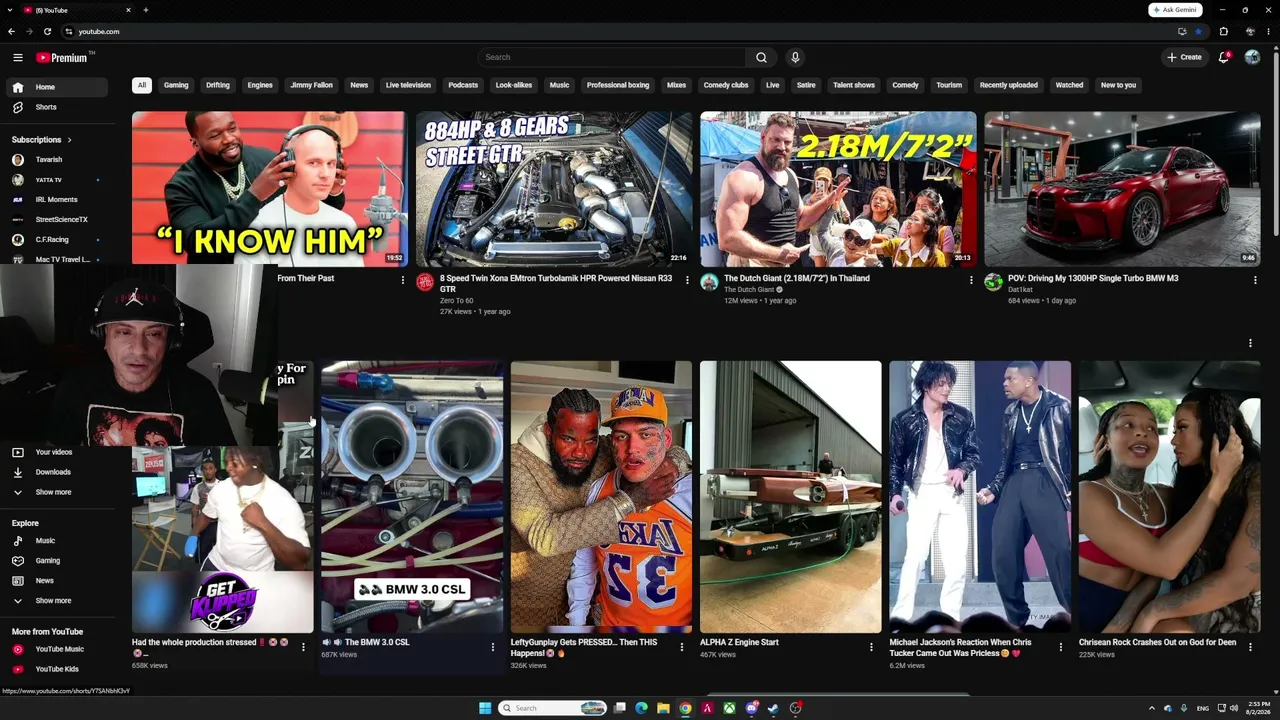Viewport: 1280px width, 720px height.
Task: Open options for the Nissan R33 GTR video
Action: [x=687, y=280]
